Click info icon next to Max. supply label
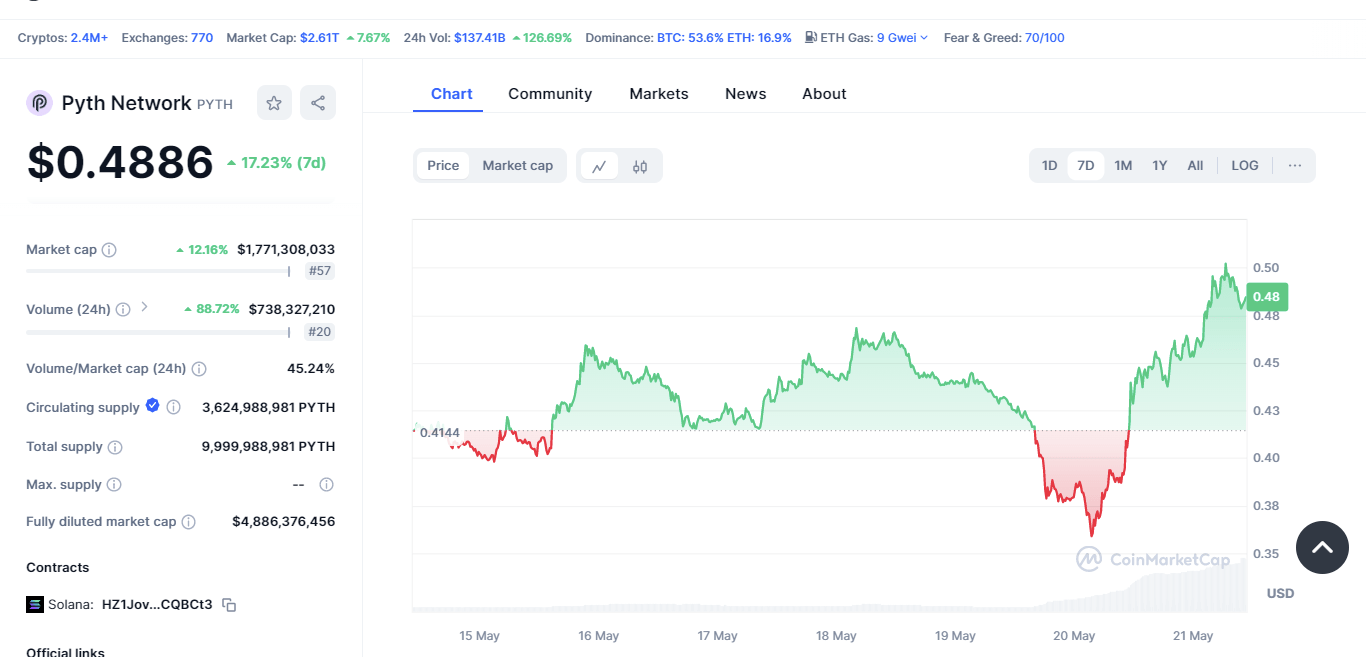 coord(114,485)
